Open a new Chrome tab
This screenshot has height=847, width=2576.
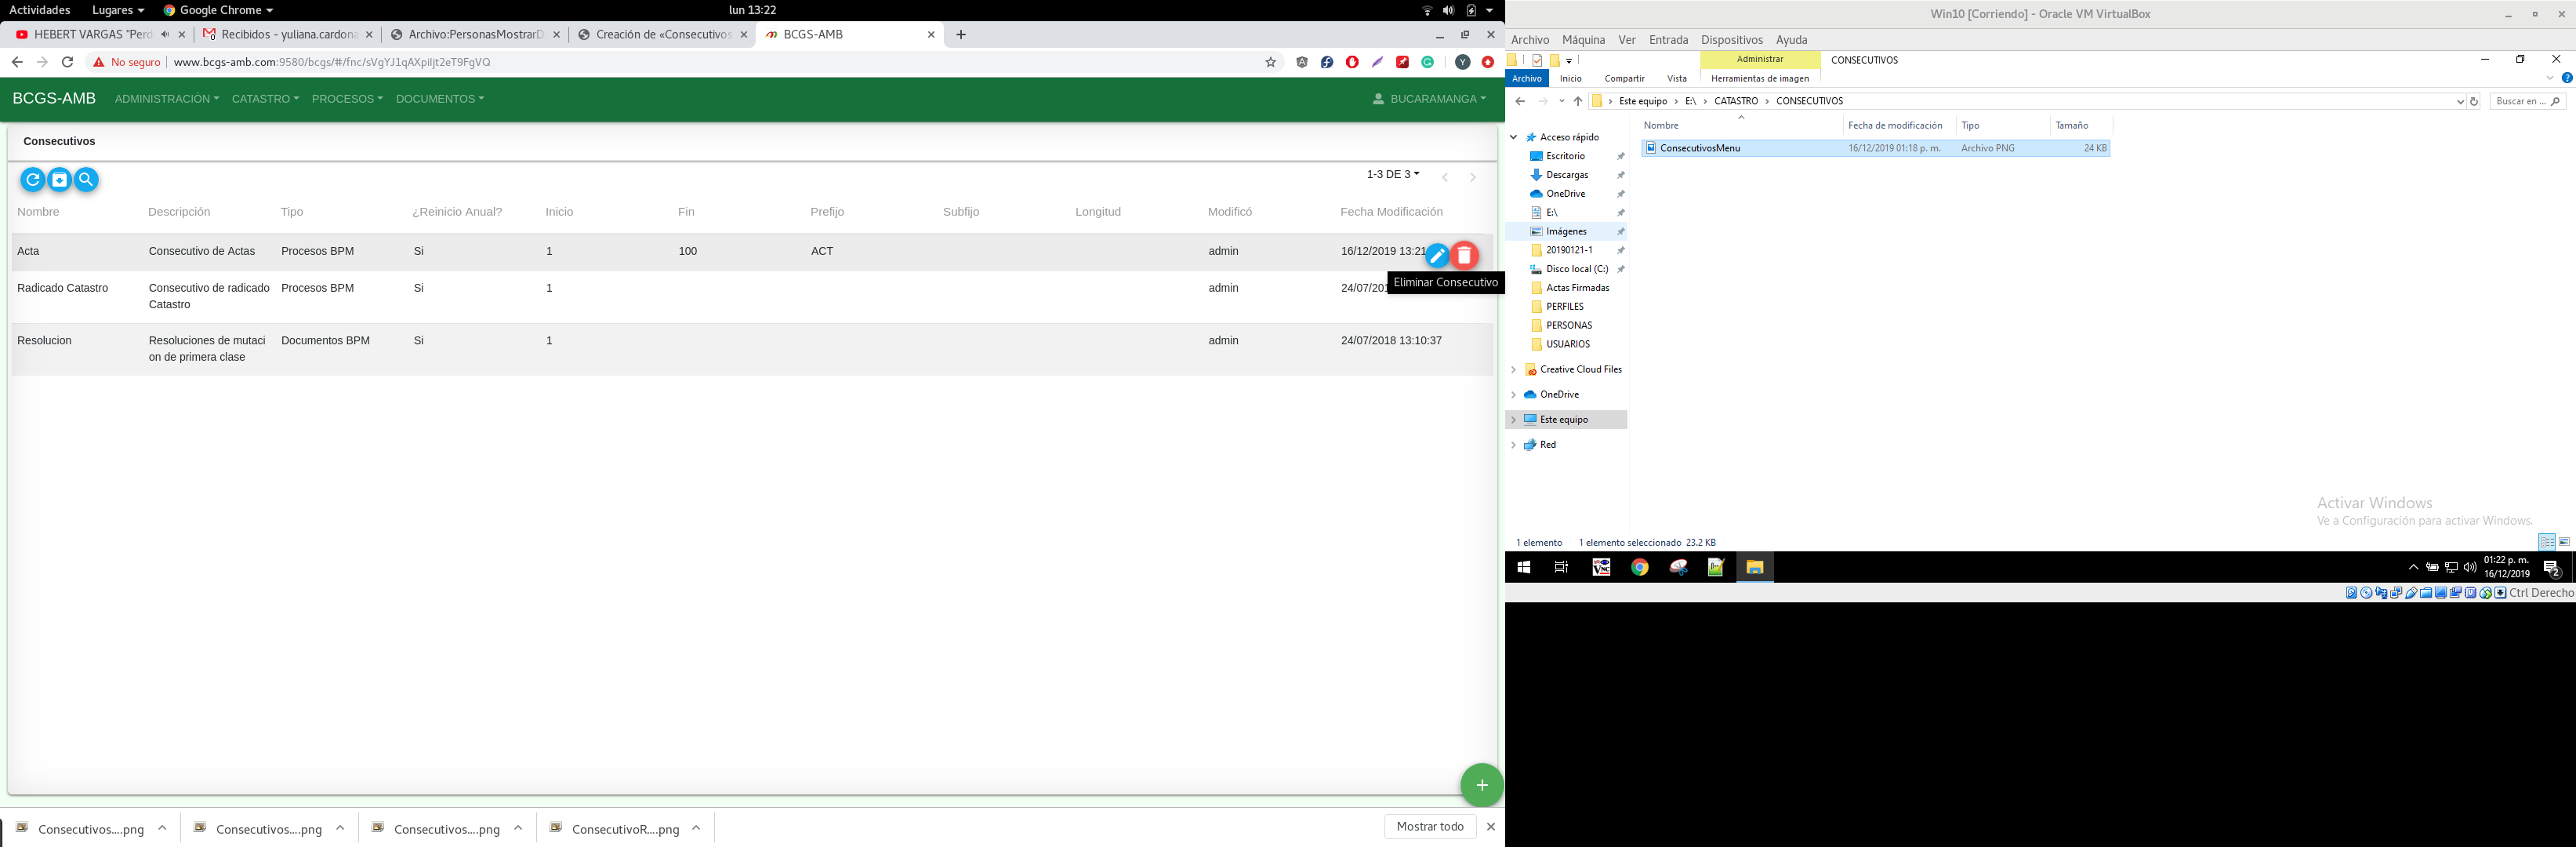coord(961,34)
